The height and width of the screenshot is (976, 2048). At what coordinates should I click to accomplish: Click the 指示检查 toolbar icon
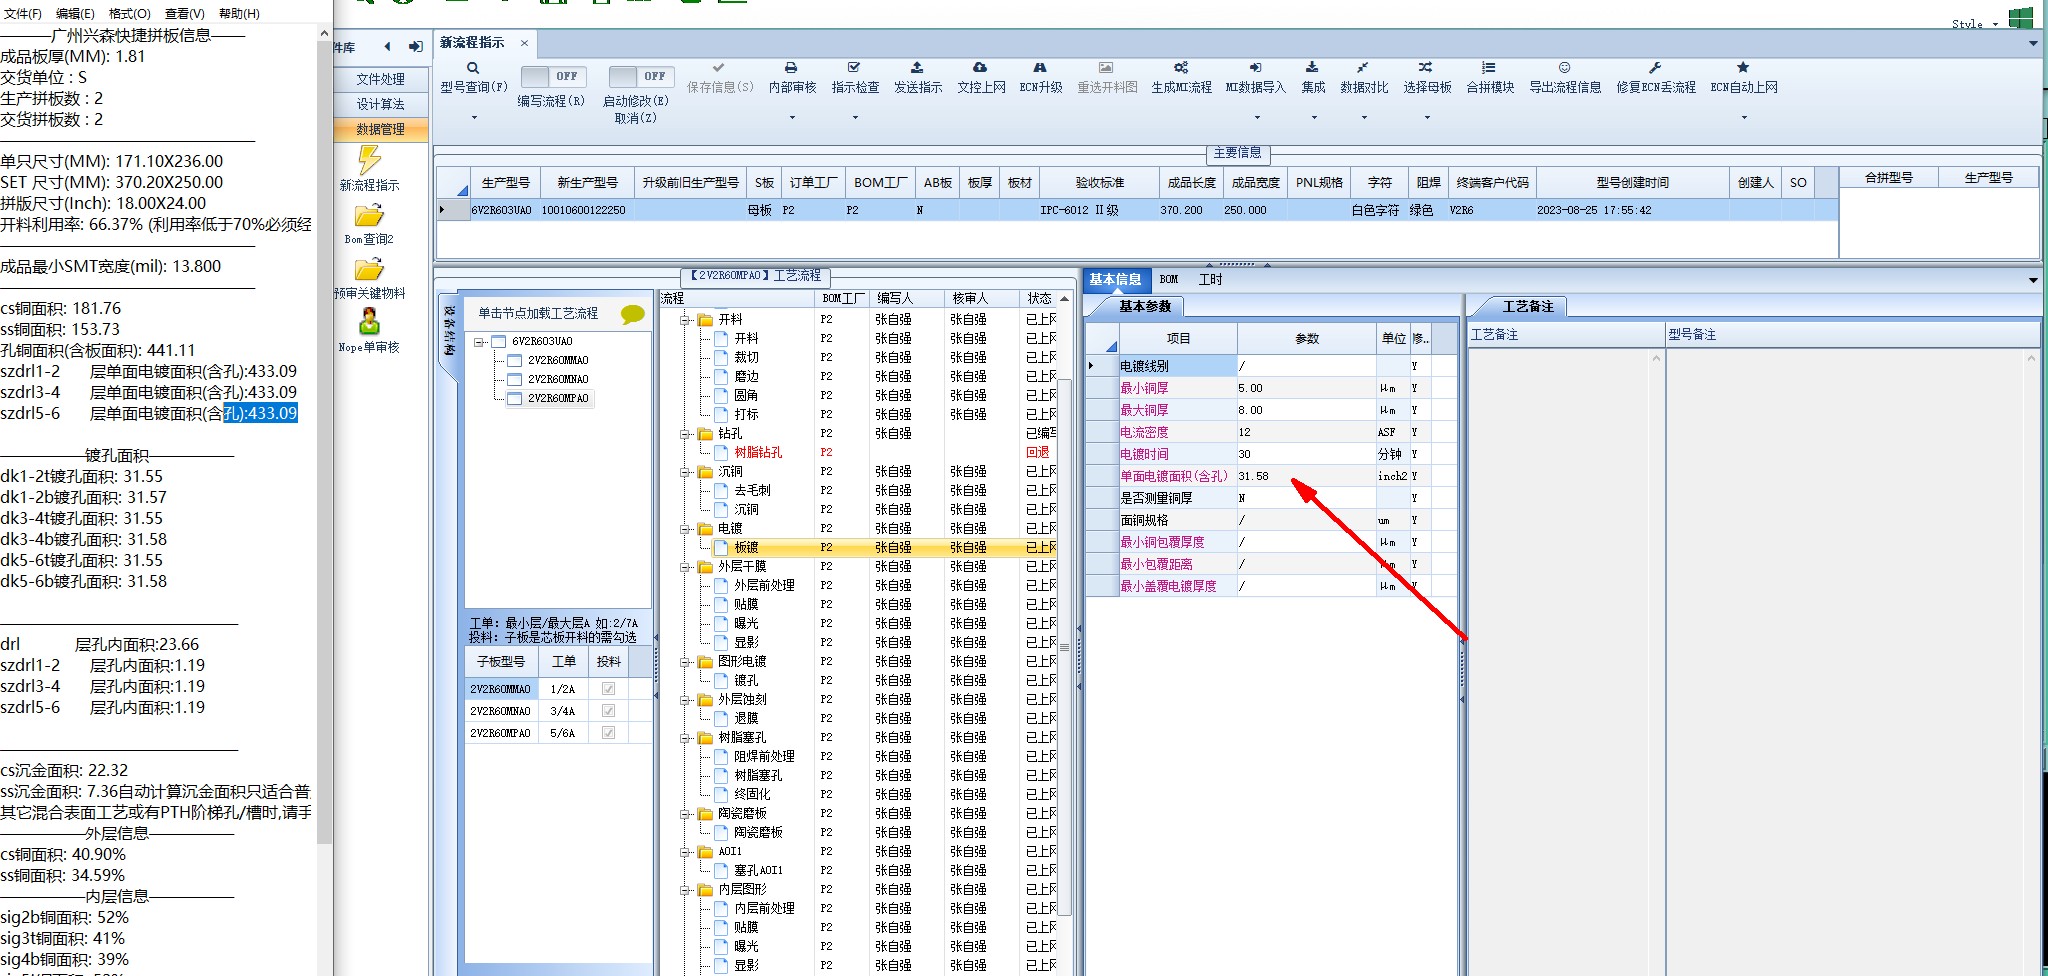[x=854, y=68]
